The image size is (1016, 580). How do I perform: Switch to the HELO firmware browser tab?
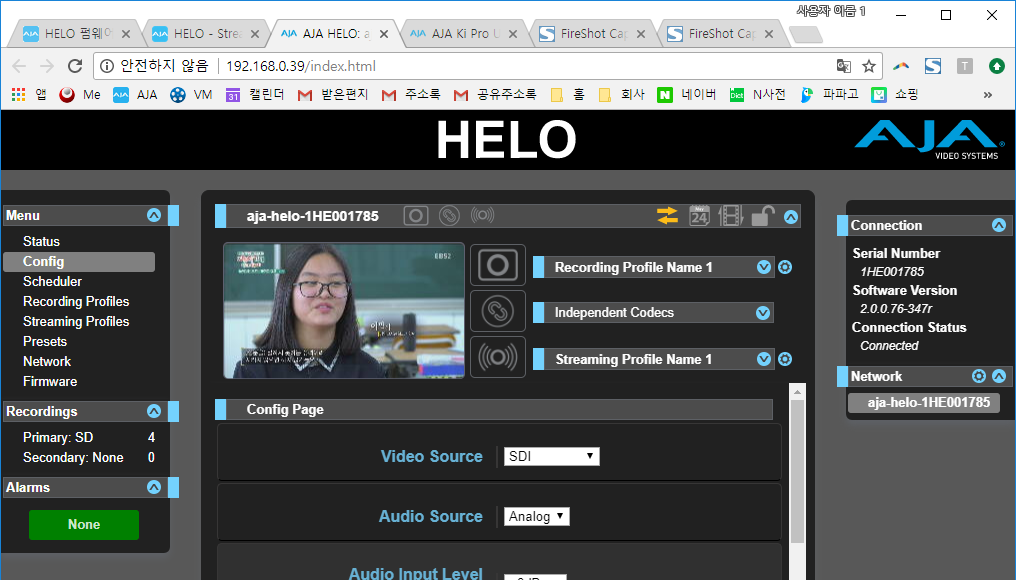76,34
